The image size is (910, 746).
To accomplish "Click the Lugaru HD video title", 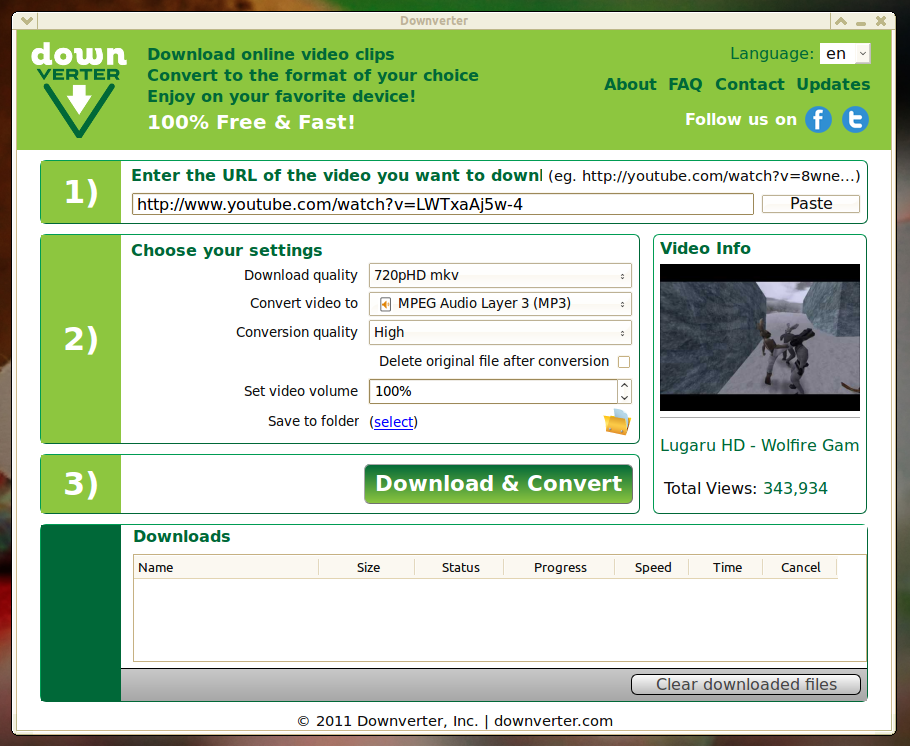I will click(x=760, y=445).
